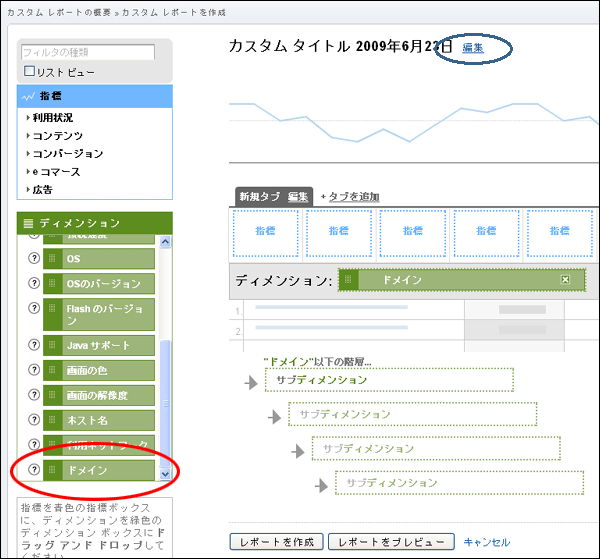
Task: Expand the コンバージョン metrics group
Action: coord(65,153)
